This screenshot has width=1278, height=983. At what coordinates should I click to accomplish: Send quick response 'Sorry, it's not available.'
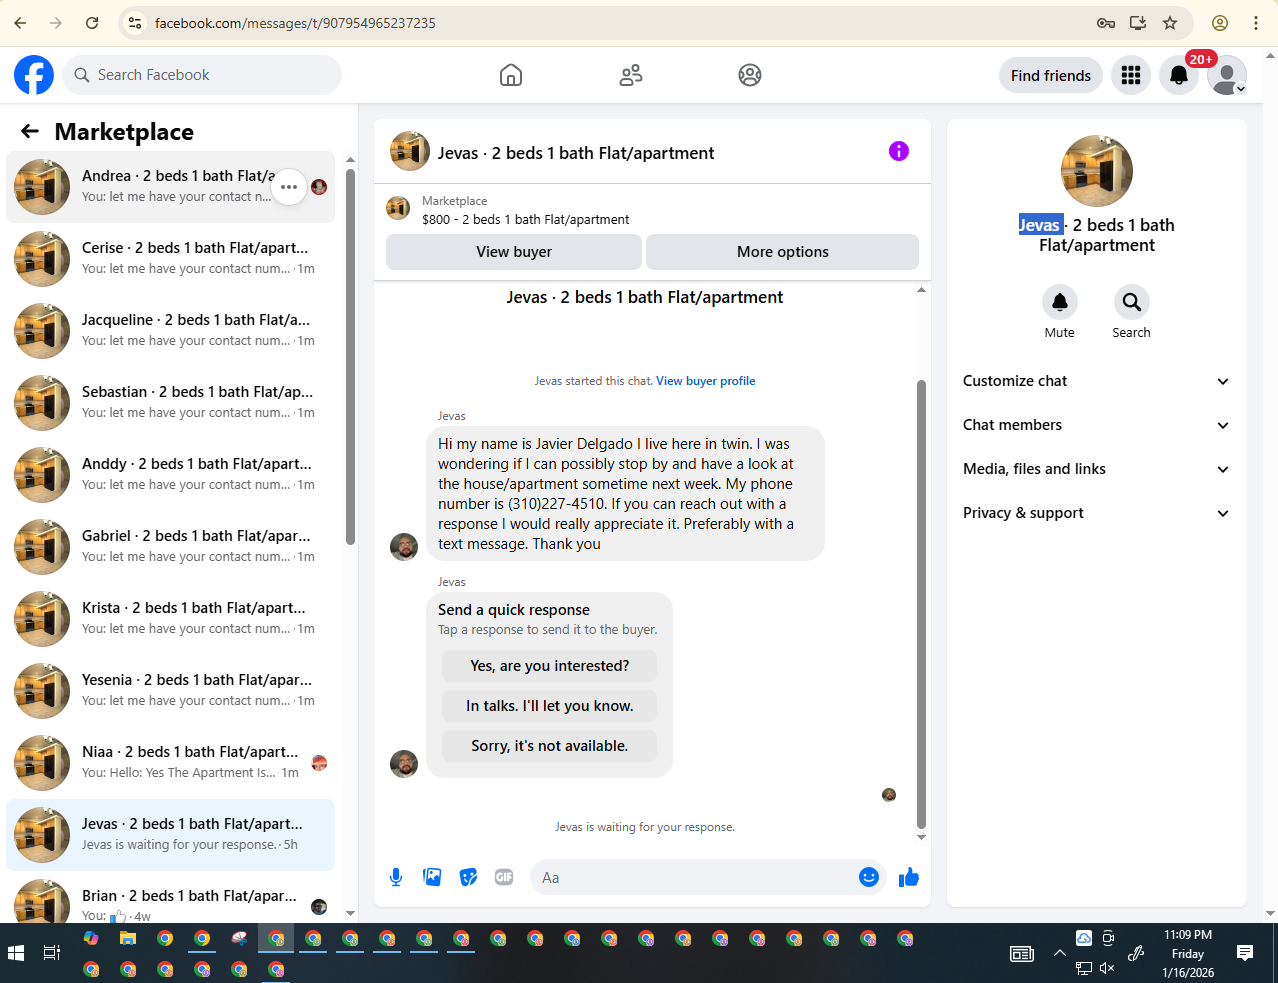tap(550, 746)
